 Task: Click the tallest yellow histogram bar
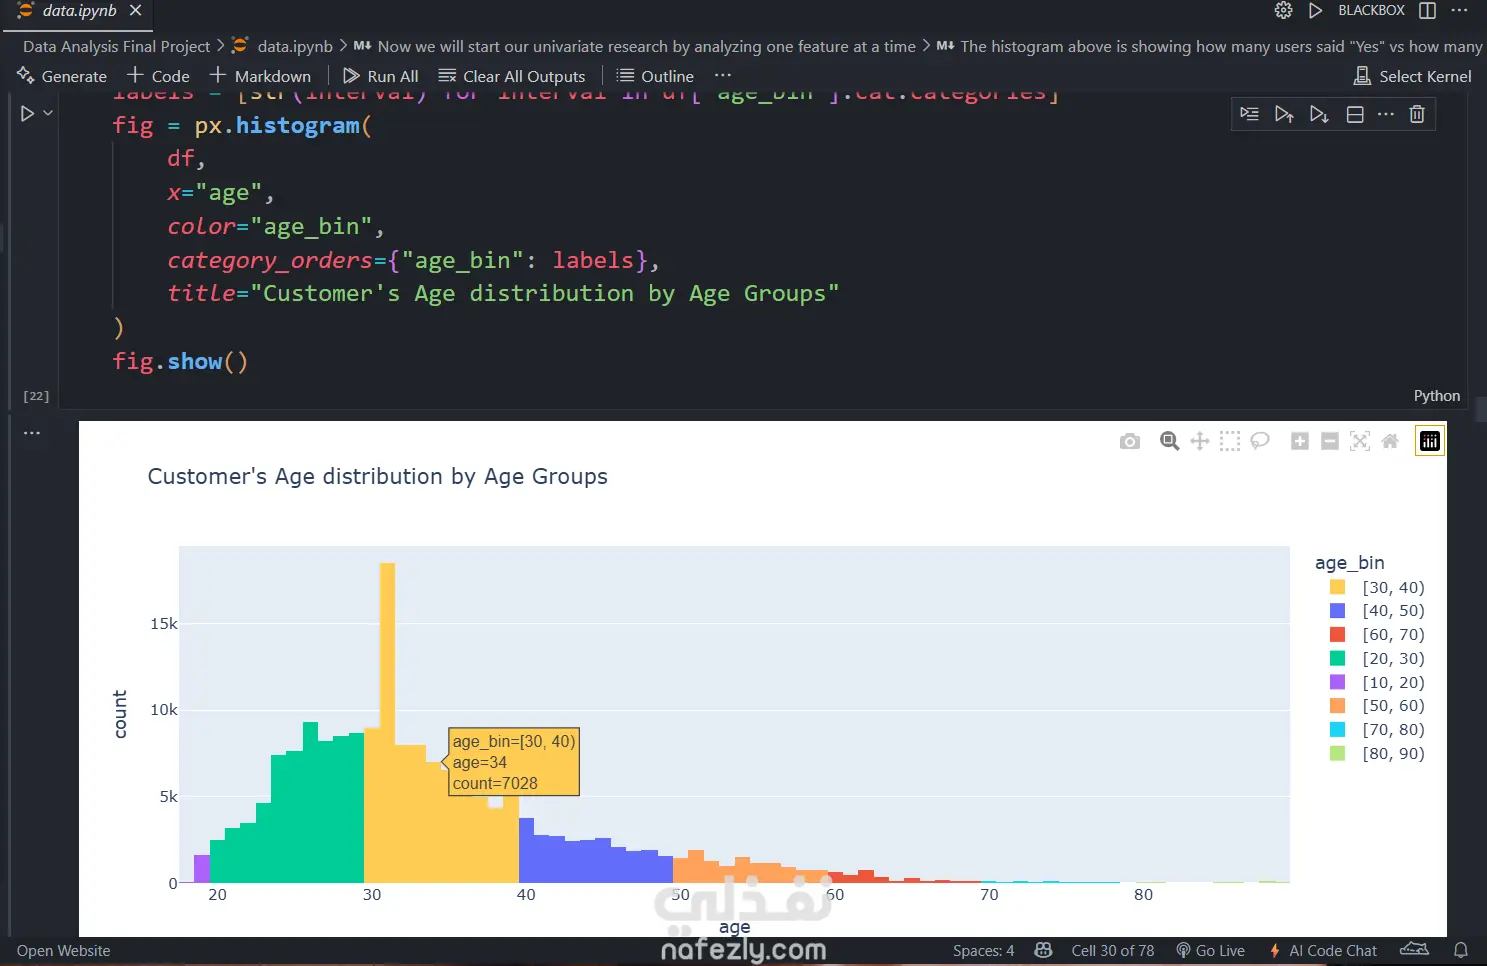point(387,722)
